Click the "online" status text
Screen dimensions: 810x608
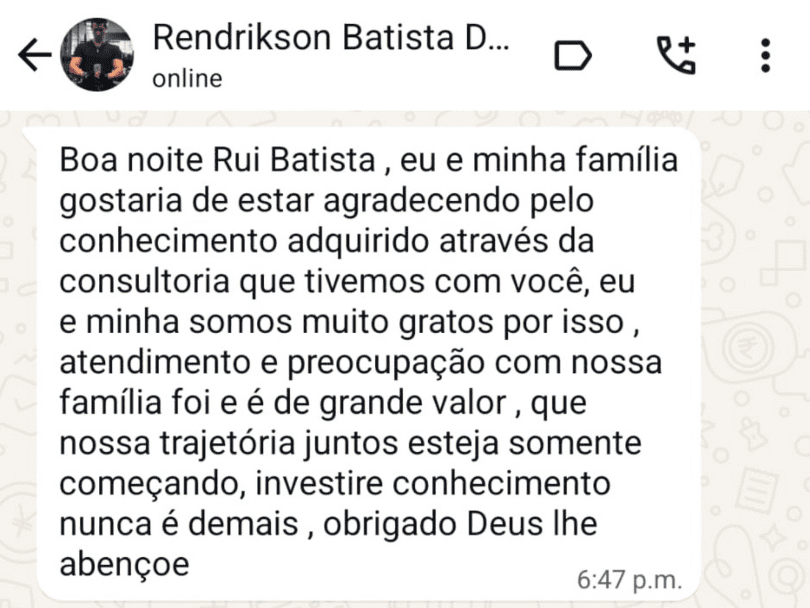(x=187, y=79)
